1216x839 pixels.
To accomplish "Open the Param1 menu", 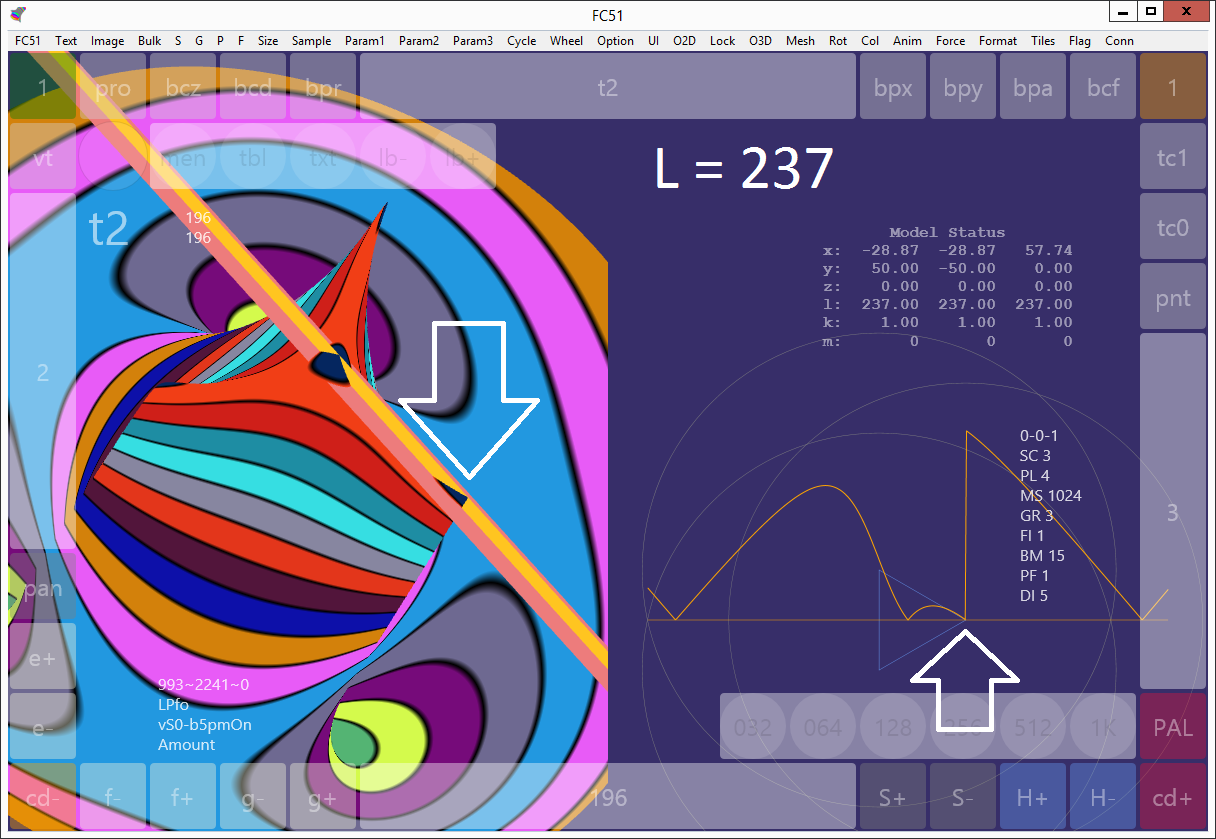I will click(364, 41).
